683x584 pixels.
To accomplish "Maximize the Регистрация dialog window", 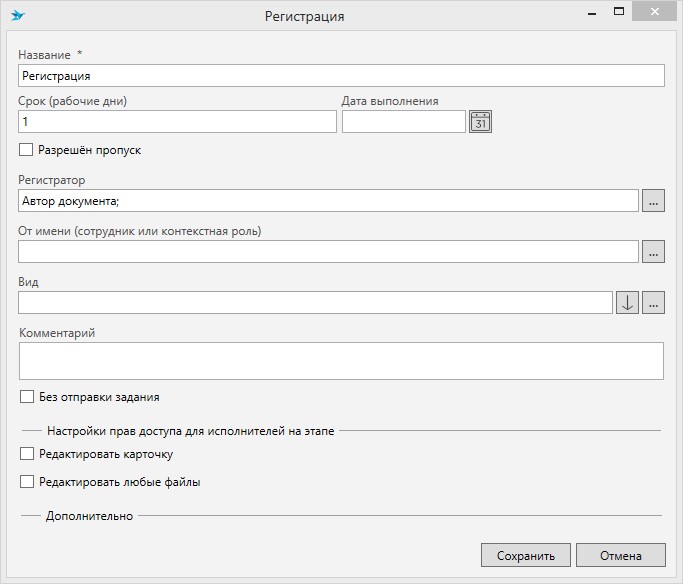I will [619, 13].
